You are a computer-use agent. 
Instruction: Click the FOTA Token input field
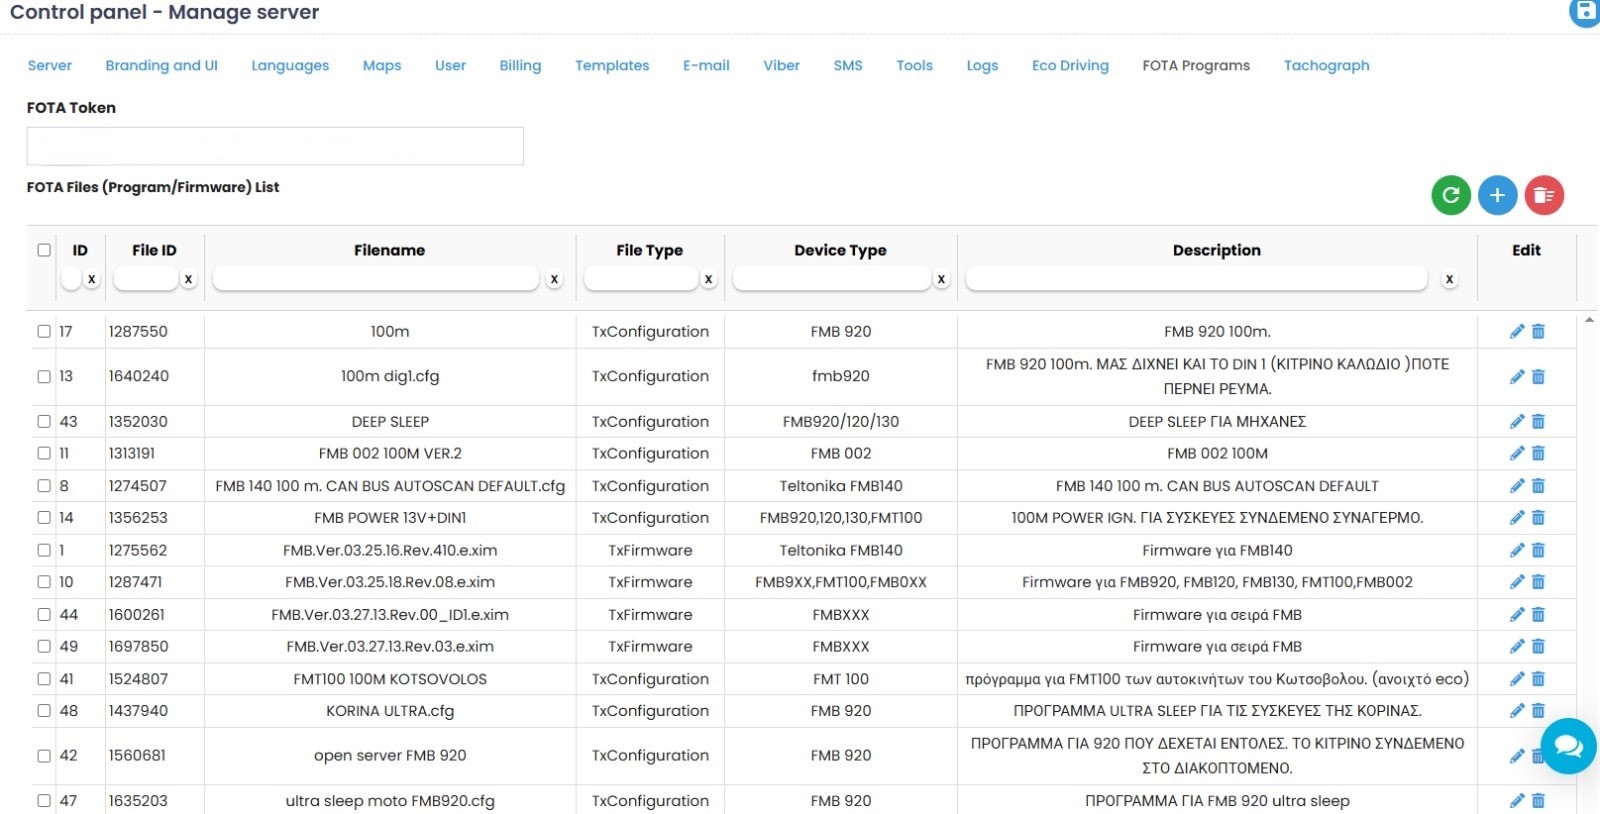coord(275,146)
